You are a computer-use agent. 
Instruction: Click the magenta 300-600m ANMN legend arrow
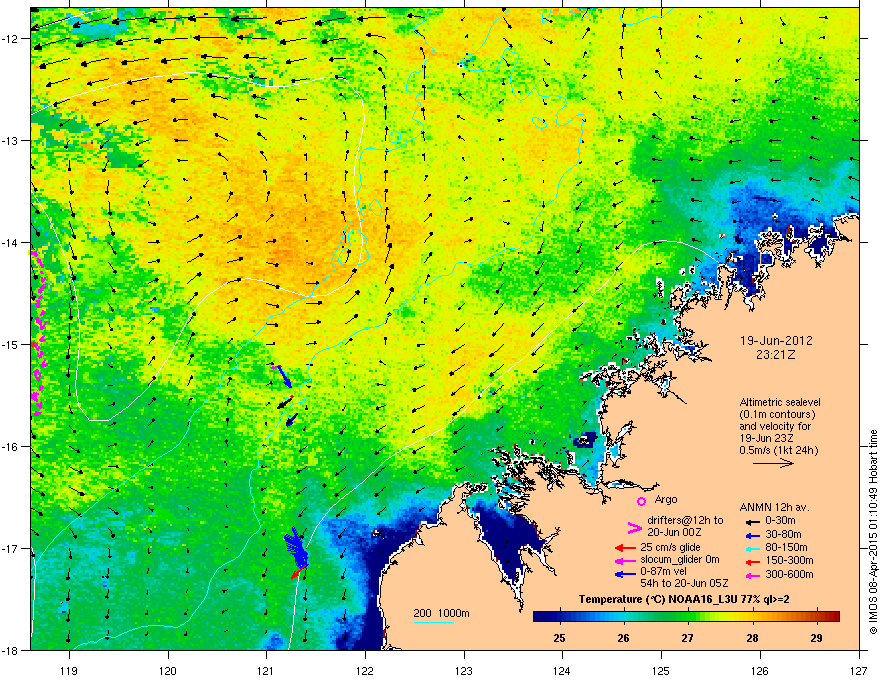pyautogui.click(x=751, y=575)
